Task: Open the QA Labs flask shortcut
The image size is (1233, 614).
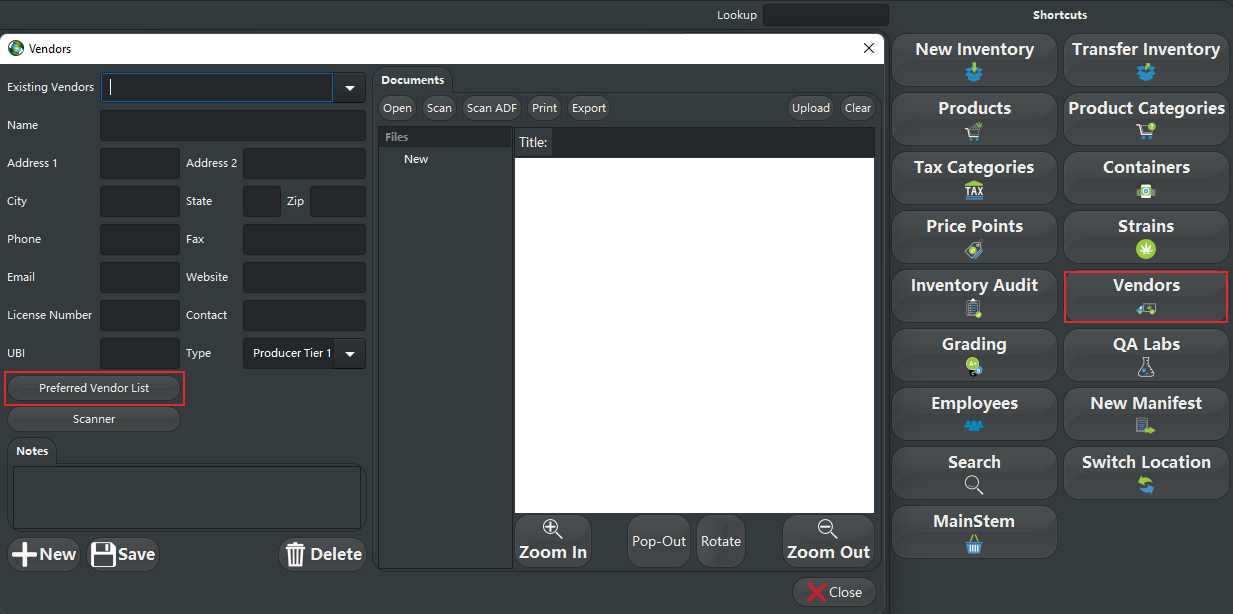Action: (x=1145, y=354)
